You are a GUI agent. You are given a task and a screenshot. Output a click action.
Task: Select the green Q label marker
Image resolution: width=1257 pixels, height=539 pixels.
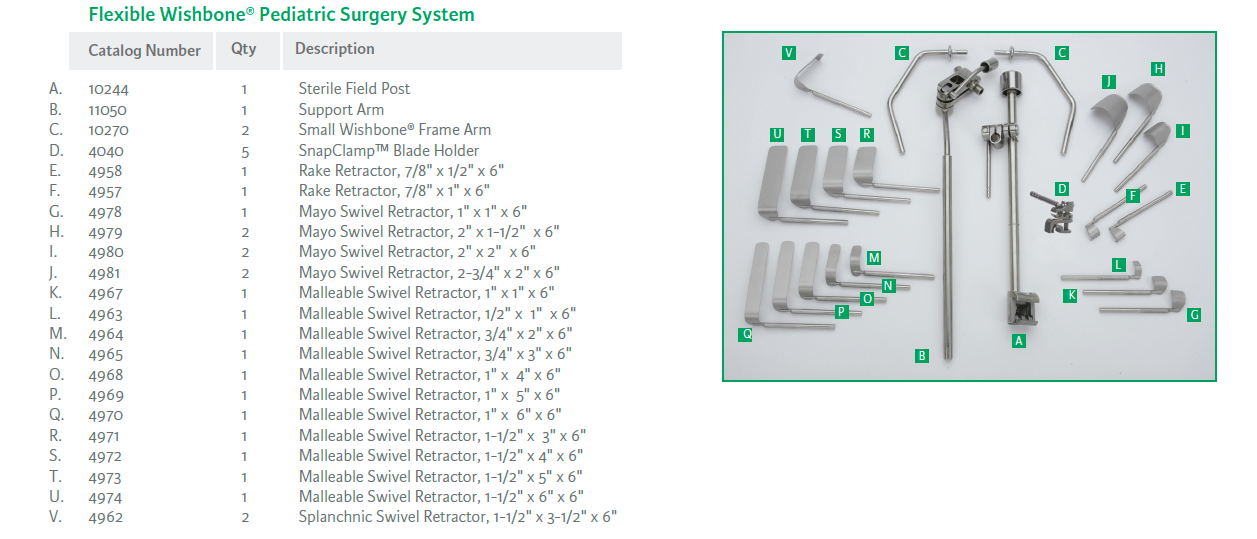point(746,335)
